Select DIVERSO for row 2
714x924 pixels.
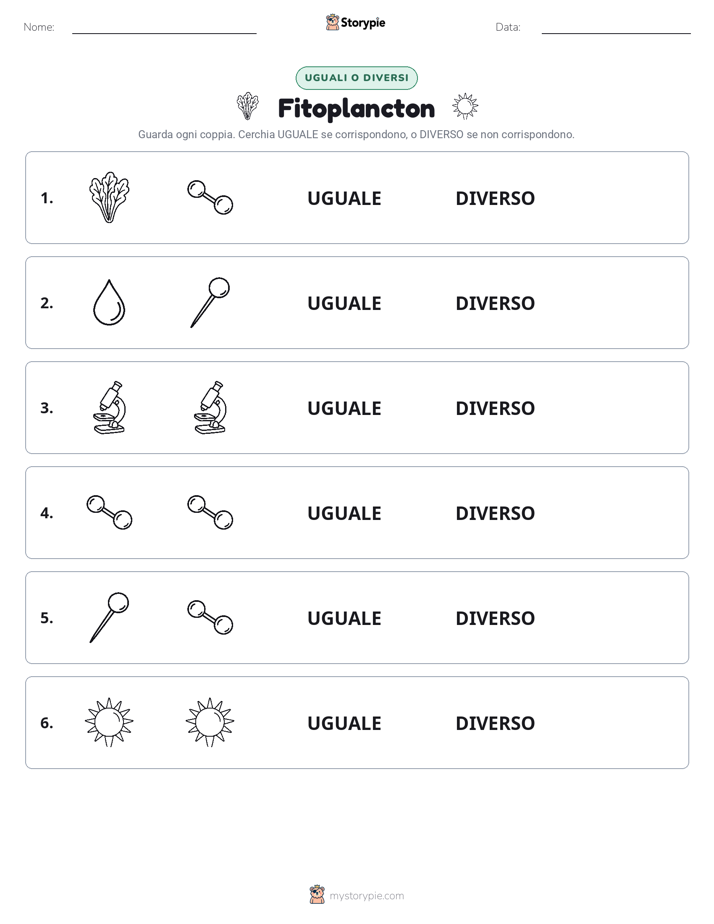point(495,303)
